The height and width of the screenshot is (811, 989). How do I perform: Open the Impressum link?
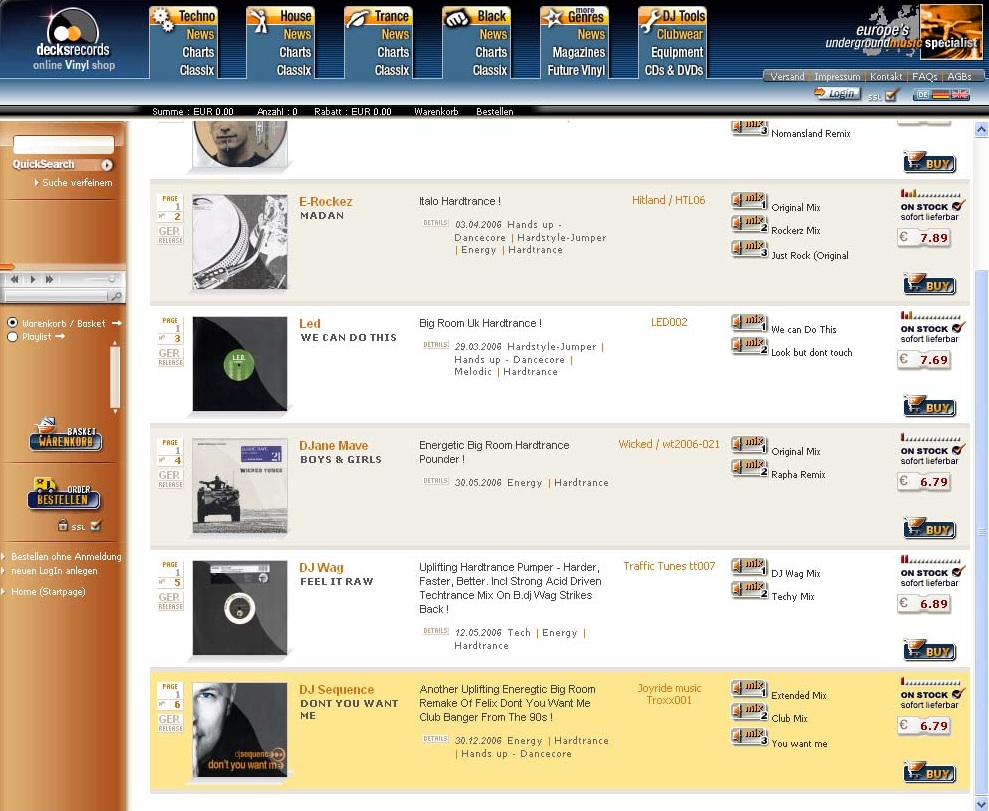point(837,76)
